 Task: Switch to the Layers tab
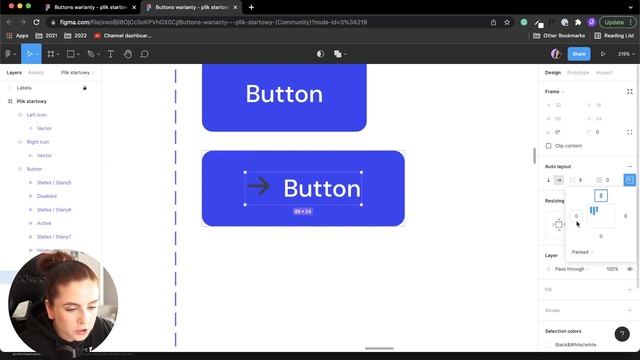pyautogui.click(x=14, y=73)
